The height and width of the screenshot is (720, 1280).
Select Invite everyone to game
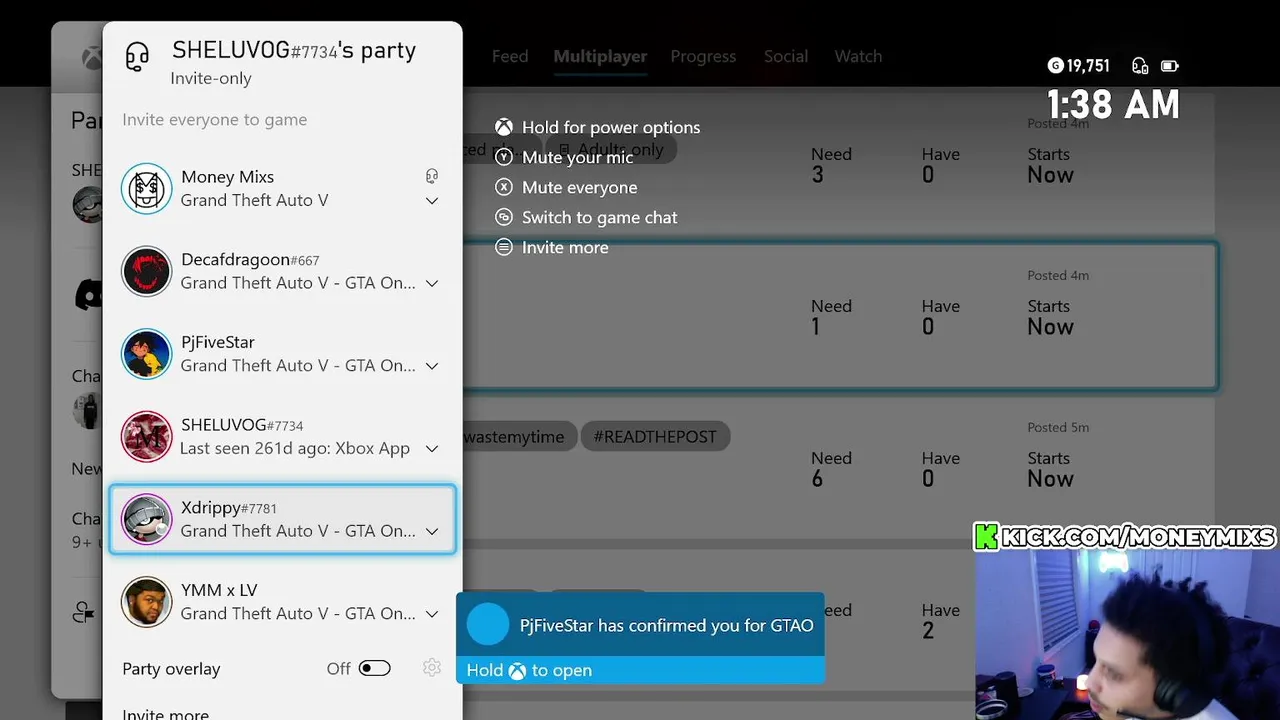[x=215, y=120]
